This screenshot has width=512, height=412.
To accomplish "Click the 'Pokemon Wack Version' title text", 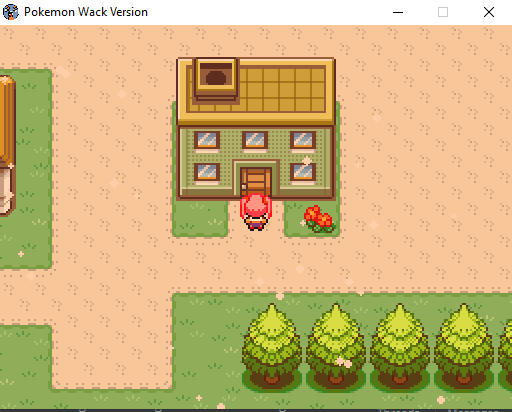I will coord(86,12).
